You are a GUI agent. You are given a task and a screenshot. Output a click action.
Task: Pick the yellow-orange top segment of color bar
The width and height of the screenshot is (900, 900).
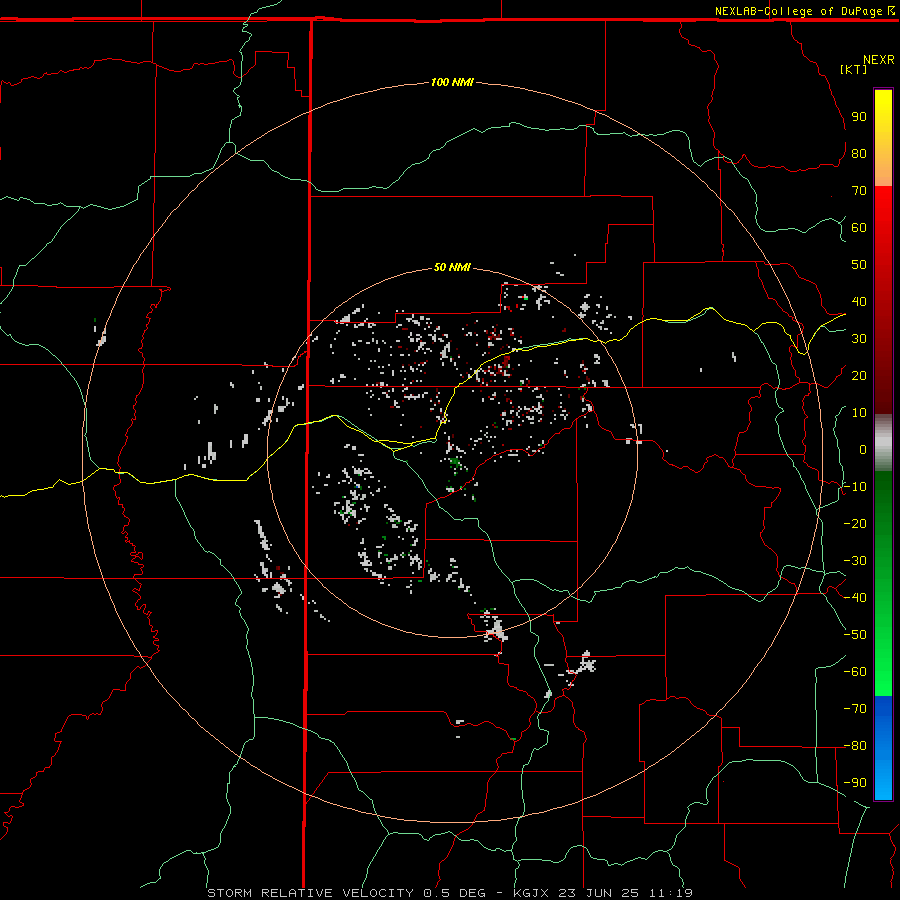point(883,138)
